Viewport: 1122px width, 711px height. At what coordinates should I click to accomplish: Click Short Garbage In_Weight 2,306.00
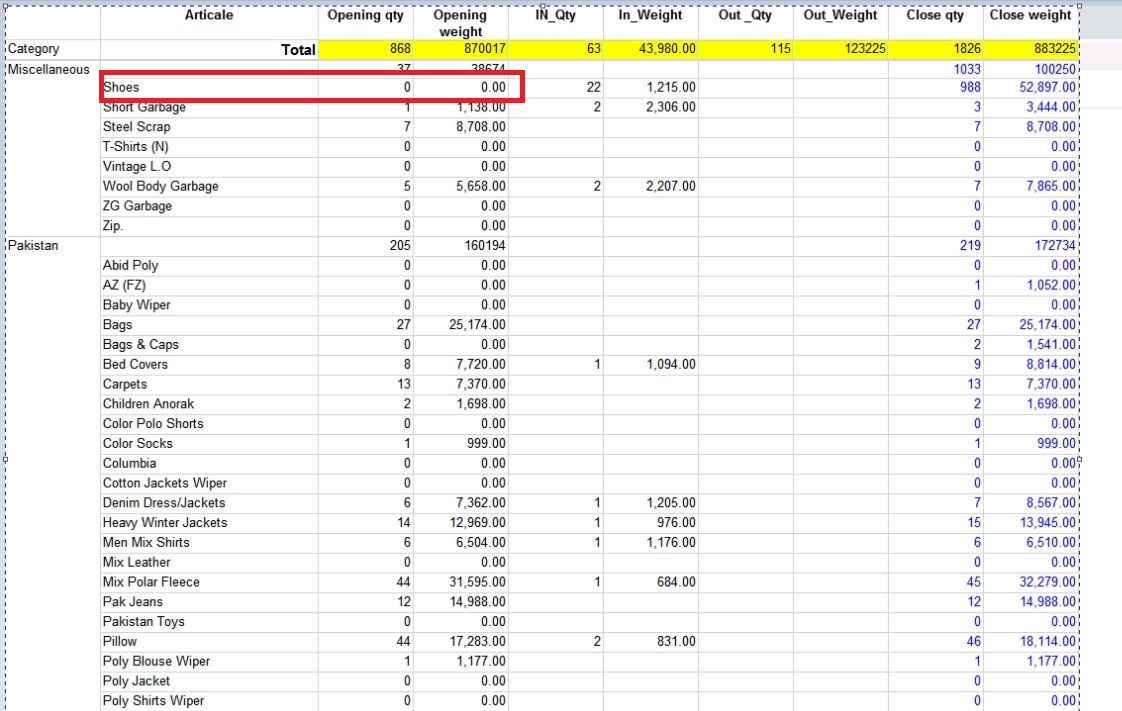(x=670, y=107)
